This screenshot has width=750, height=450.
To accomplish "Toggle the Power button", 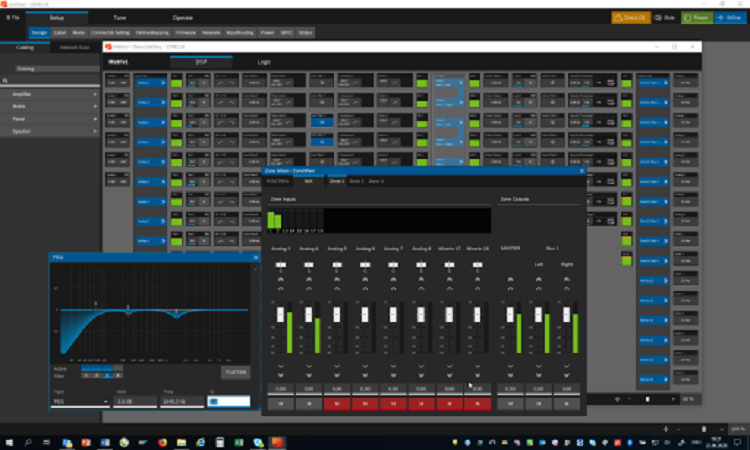I will pyautogui.click(x=696, y=18).
